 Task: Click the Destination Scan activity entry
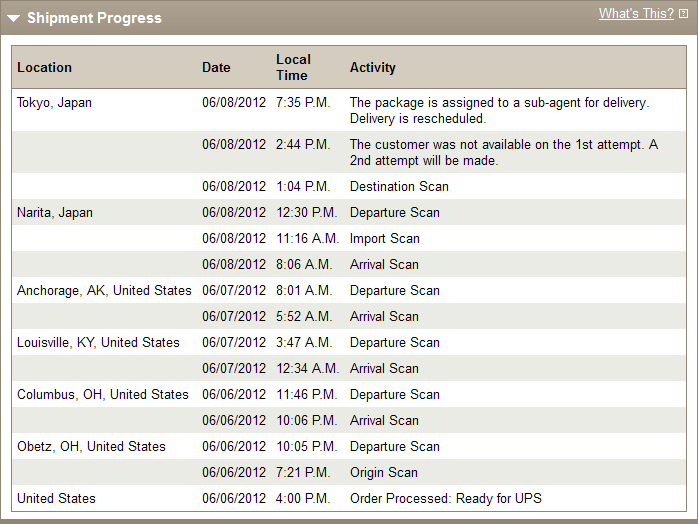(x=399, y=187)
